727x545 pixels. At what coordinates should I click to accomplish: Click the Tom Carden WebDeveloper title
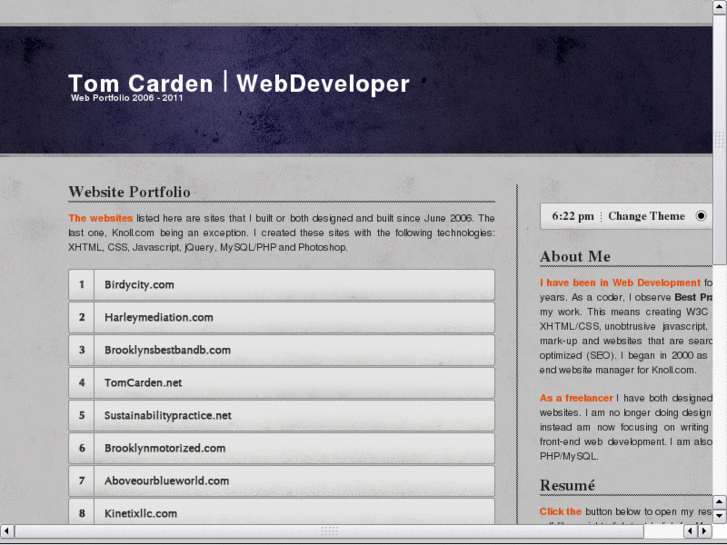239,83
